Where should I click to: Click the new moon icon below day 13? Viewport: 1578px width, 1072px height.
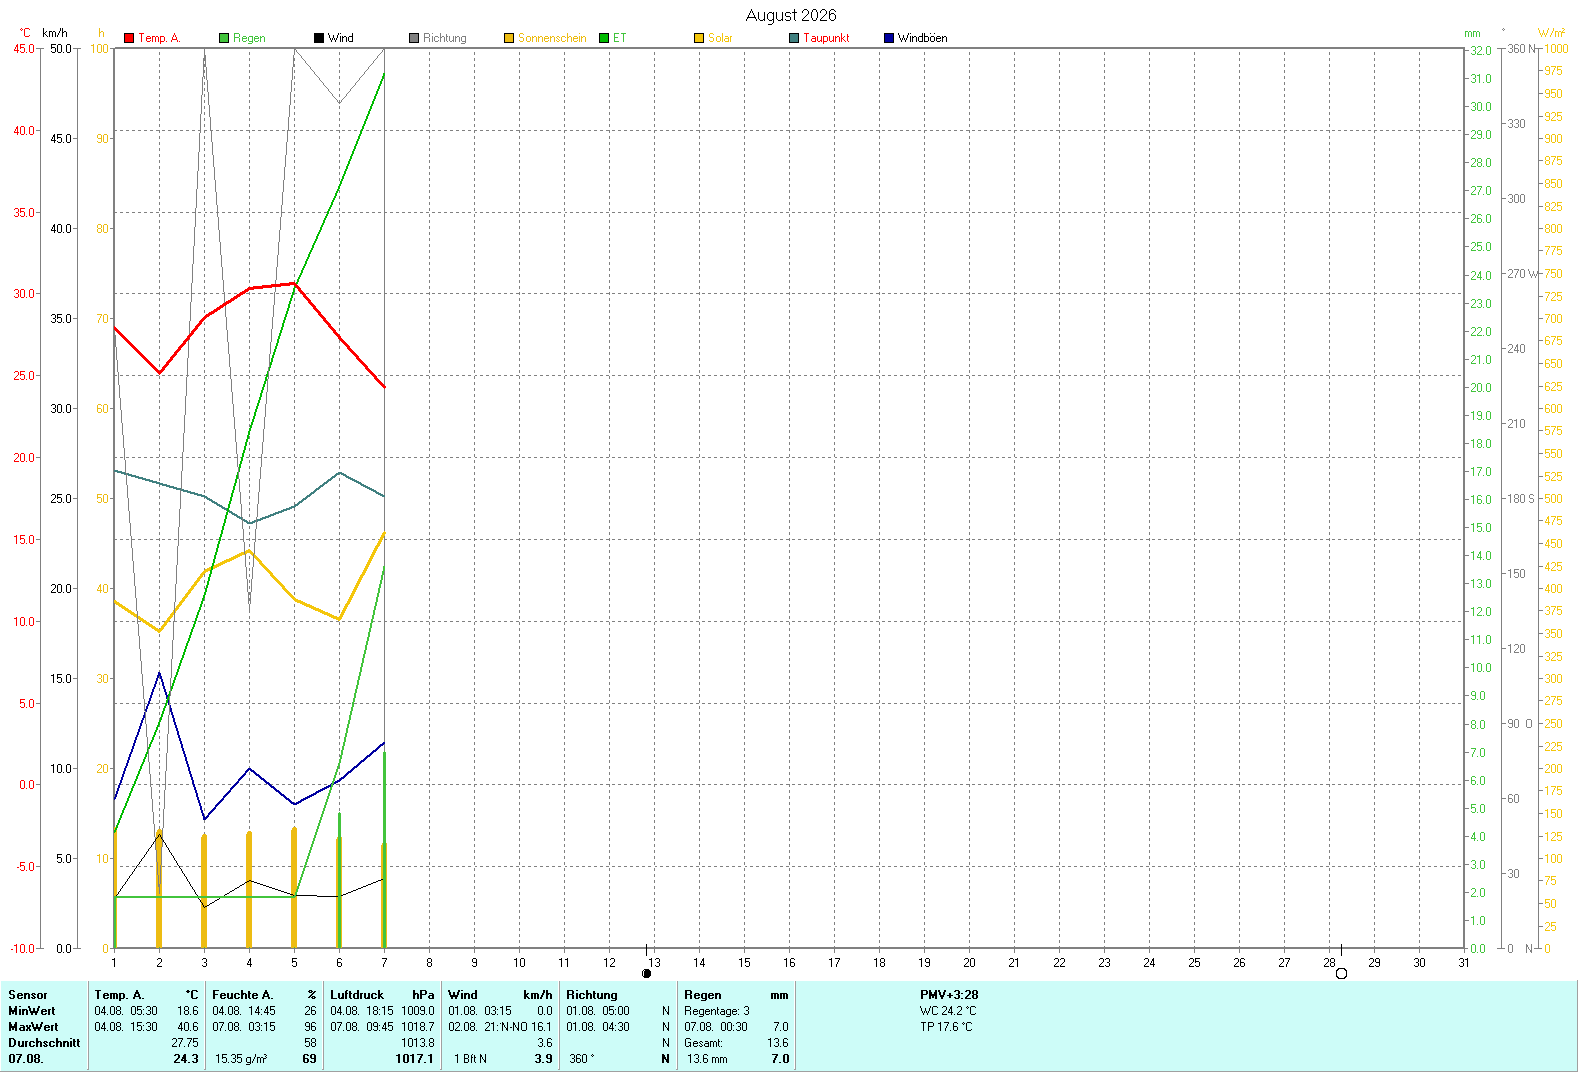coord(647,973)
